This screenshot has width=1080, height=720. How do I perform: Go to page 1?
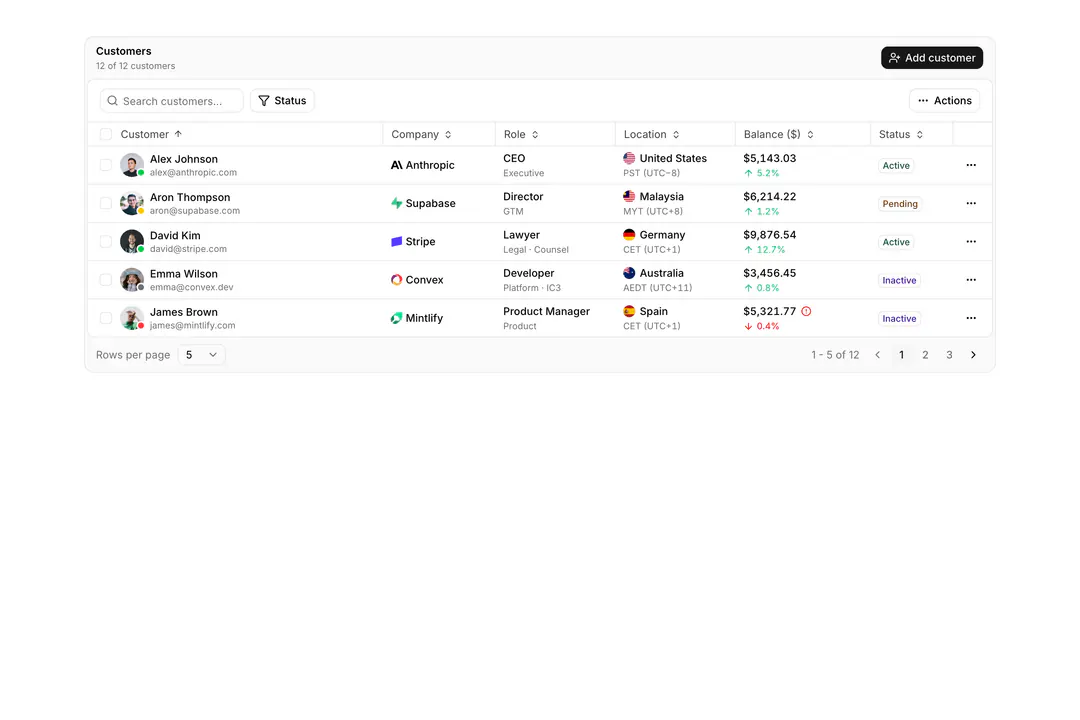pyautogui.click(x=901, y=355)
